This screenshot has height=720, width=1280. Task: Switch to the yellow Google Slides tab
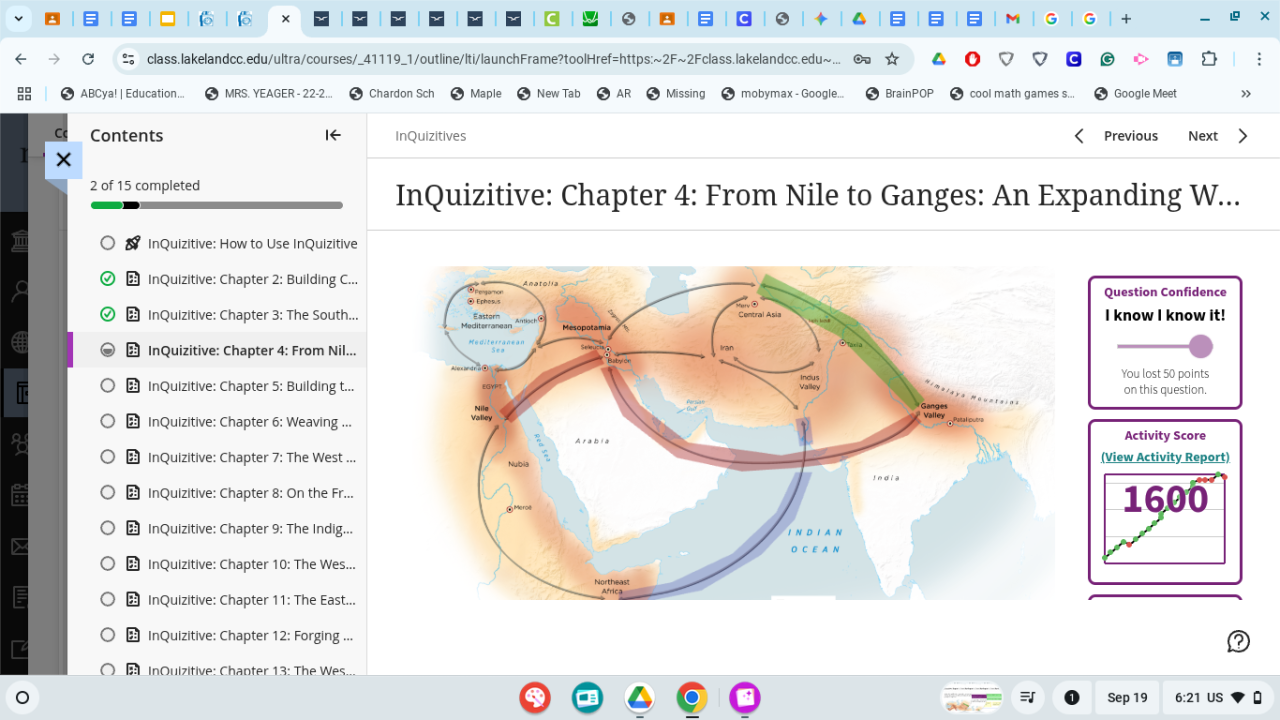click(x=167, y=18)
